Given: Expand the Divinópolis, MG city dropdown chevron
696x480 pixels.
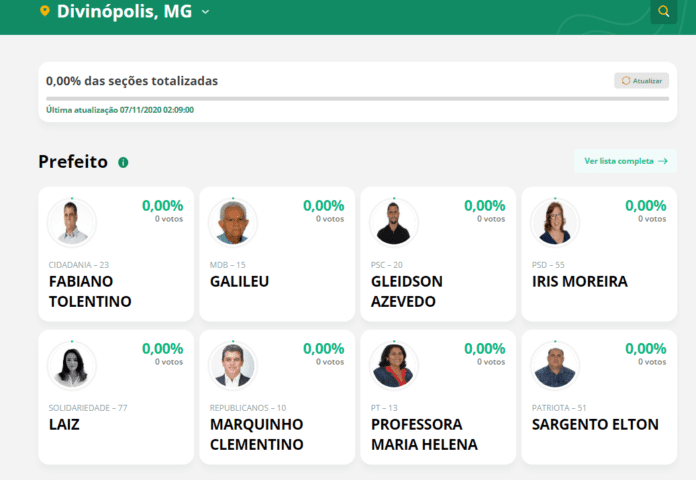Looking at the screenshot, I should coord(205,12).
